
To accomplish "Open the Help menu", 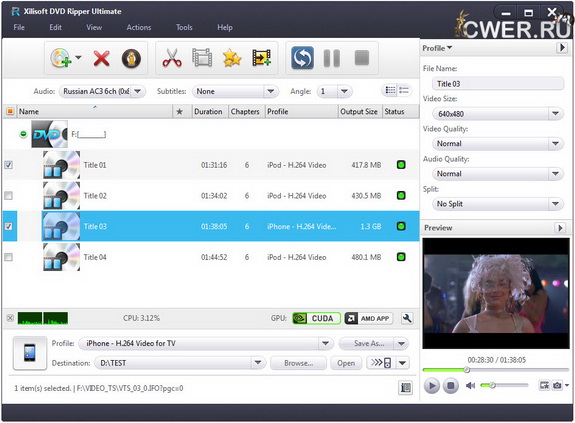I will pyautogui.click(x=225, y=27).
